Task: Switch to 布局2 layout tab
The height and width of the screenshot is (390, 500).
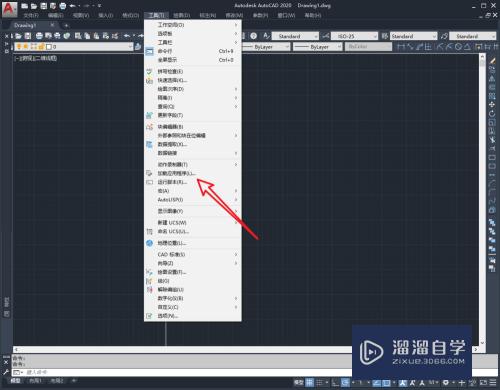Action: point(57,381)
